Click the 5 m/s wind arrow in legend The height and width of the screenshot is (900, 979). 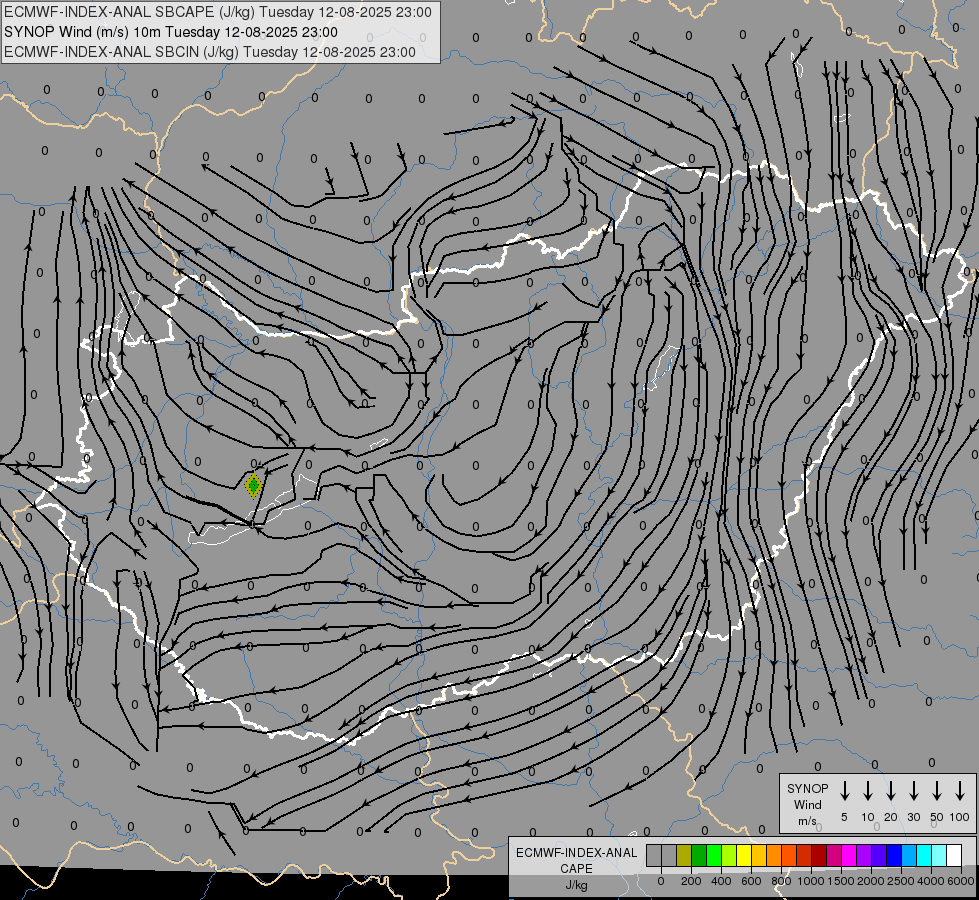coord(844,791)
